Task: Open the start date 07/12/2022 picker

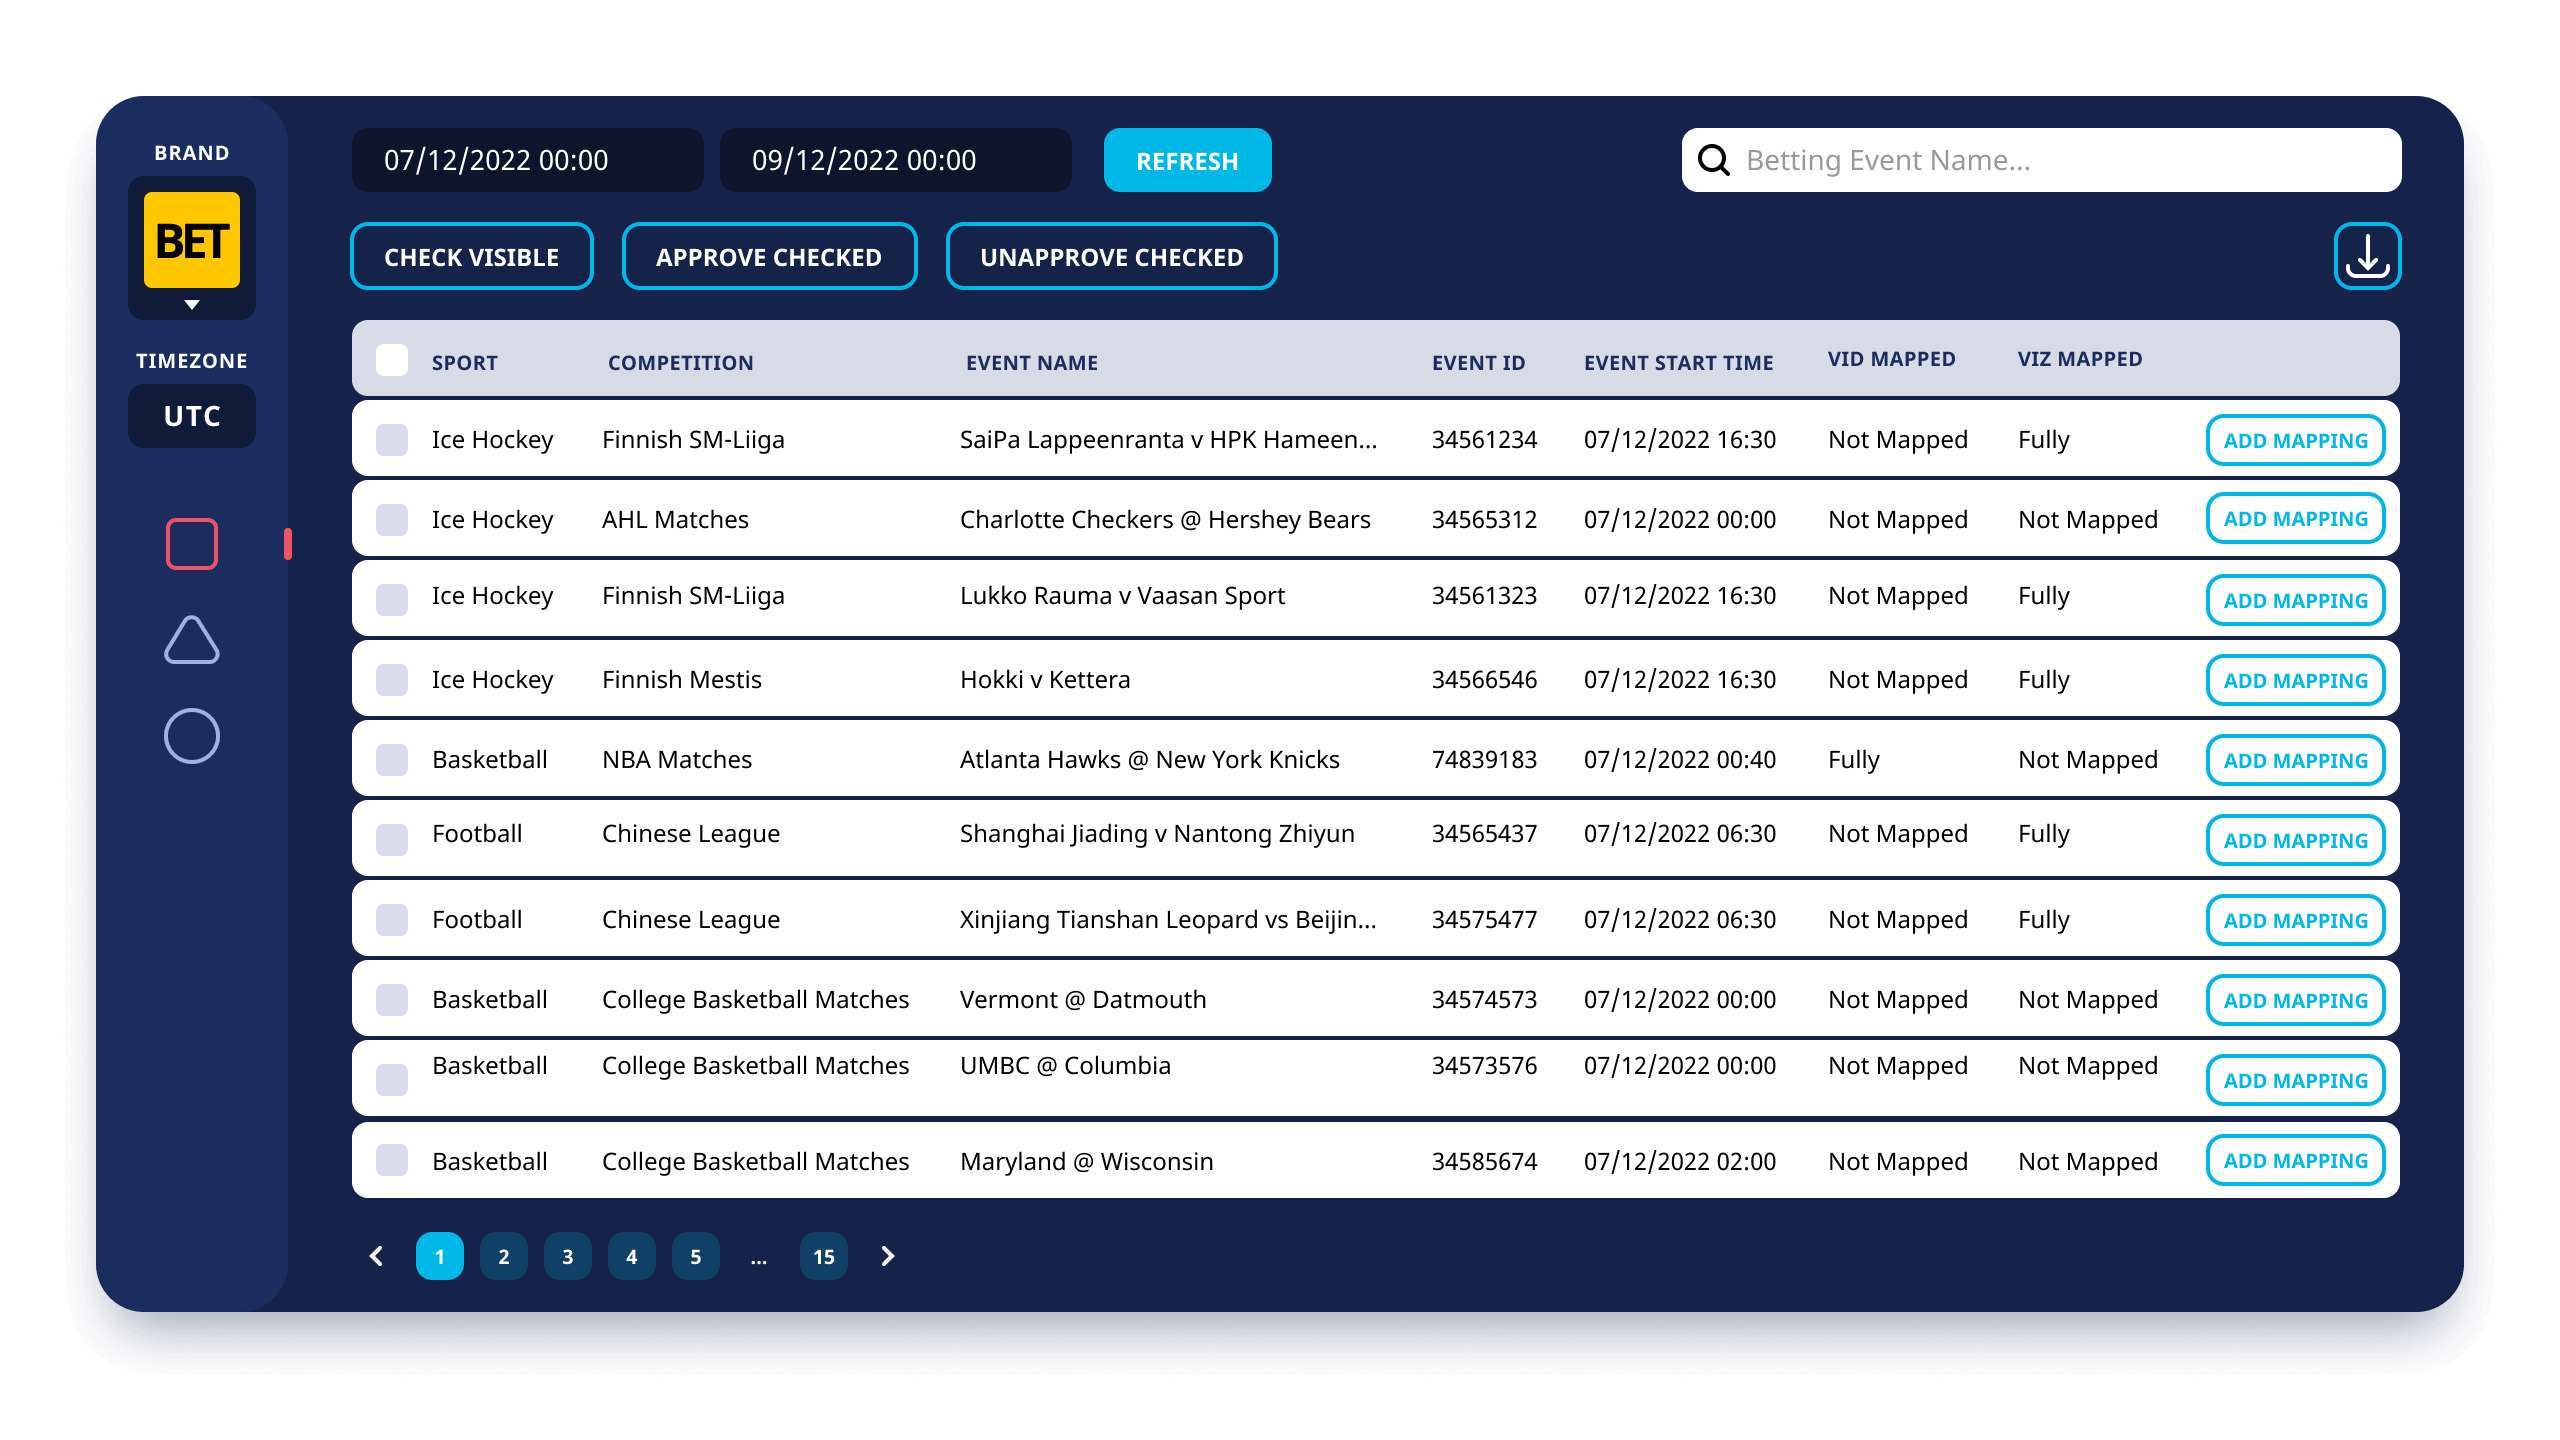Action: tap(527, 160)
